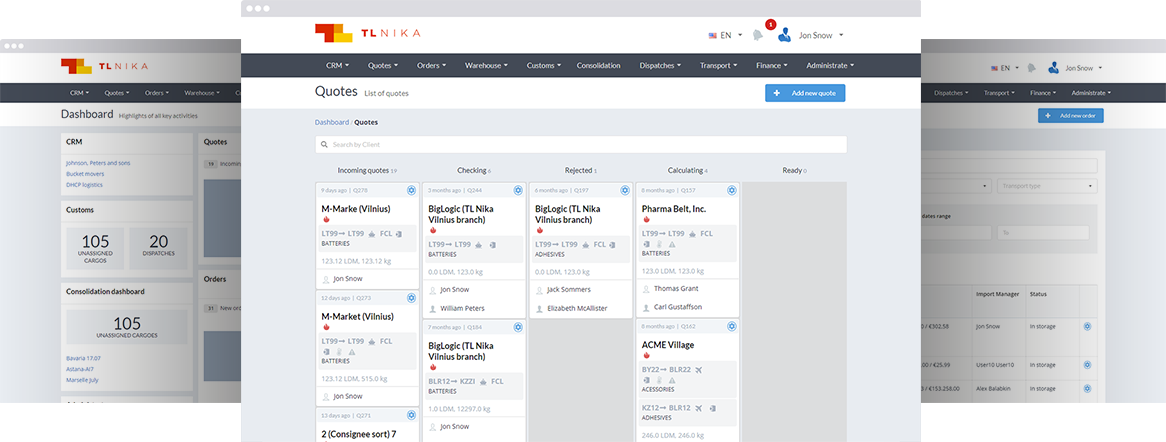
Task: Click gear icon on Rejected BigLogic card Q197
Action: tap(625, 190)
